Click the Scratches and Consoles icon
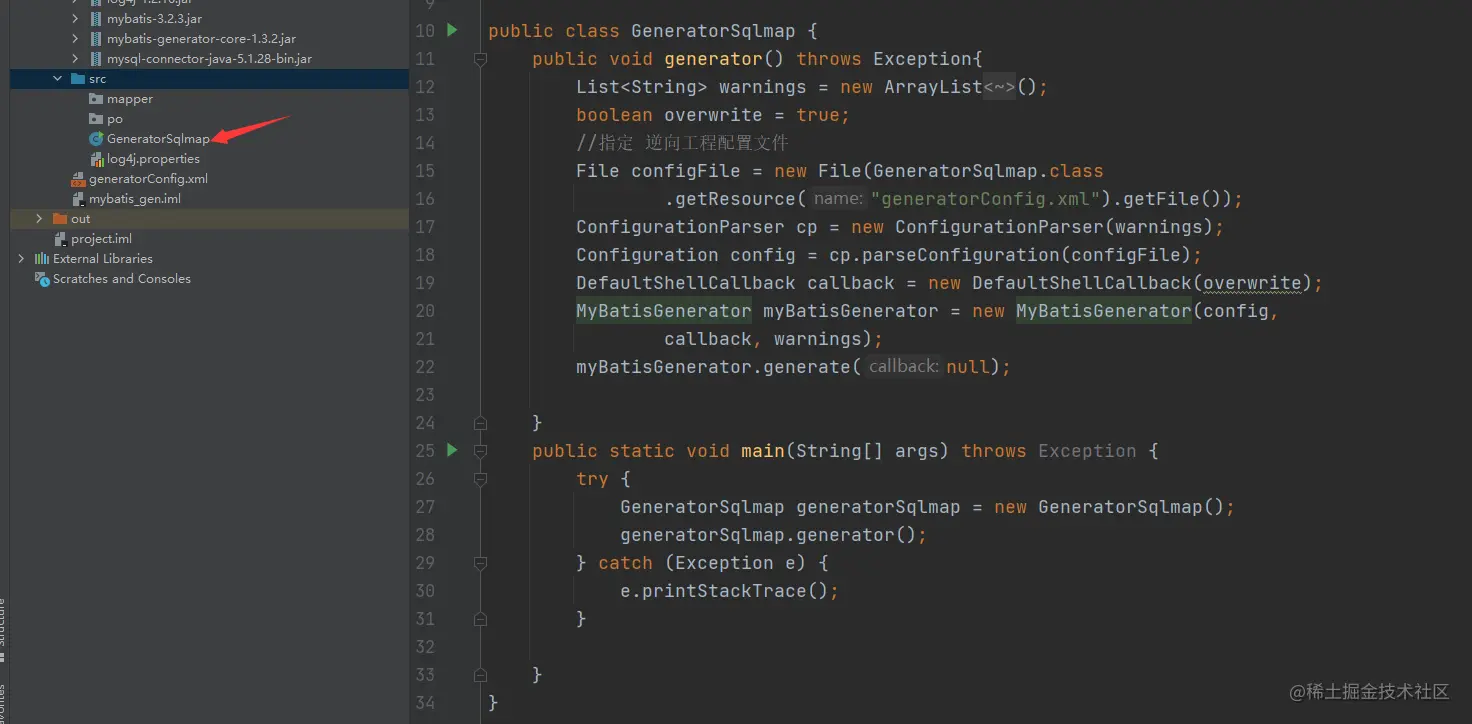Viewport: 1472px width, 724px height. [x=42, y=279]
